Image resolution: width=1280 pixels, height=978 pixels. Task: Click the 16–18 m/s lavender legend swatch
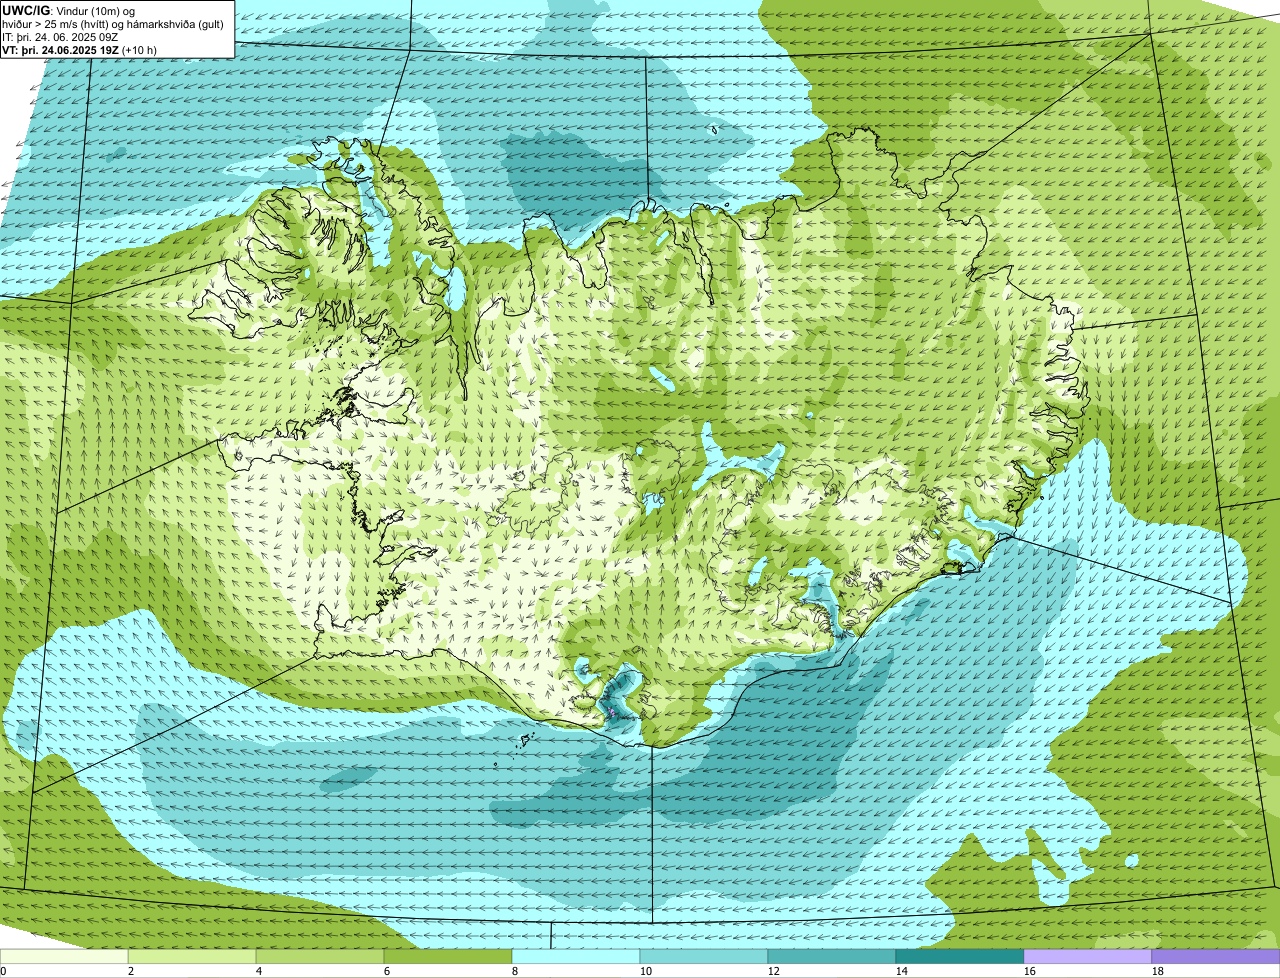tap(1088, 957)
